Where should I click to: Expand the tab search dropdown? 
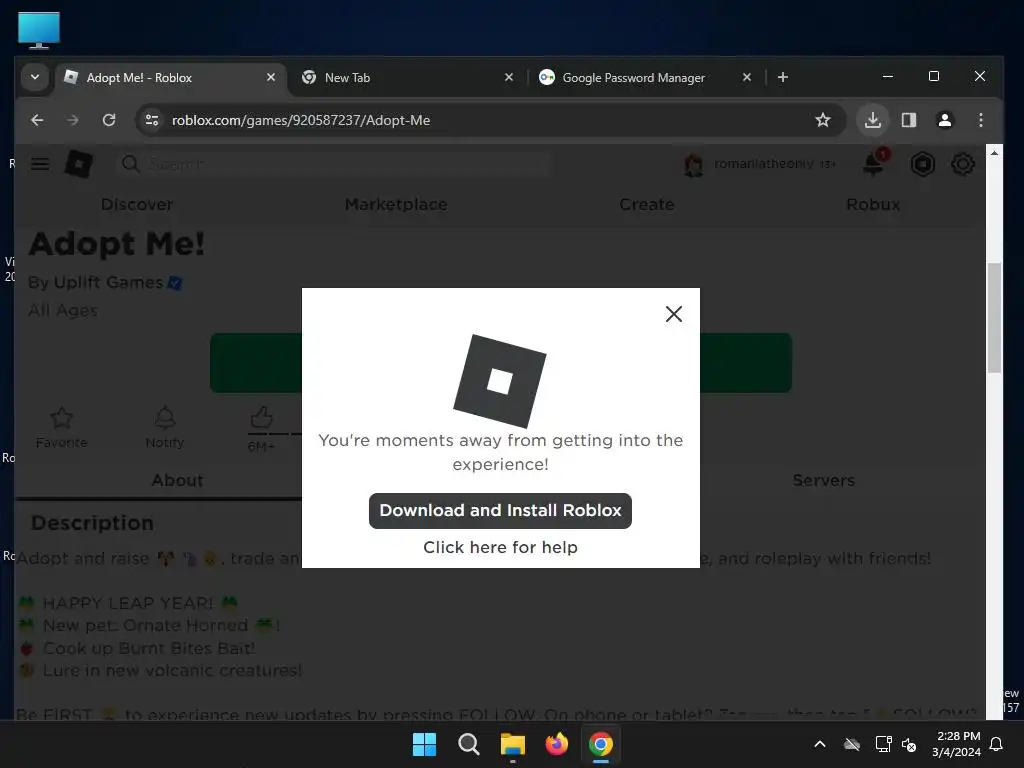click(35, 77)
